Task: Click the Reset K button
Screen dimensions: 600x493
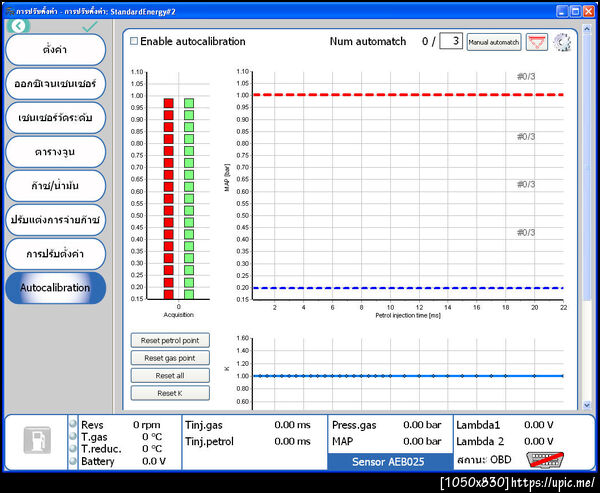Action: 170,393
